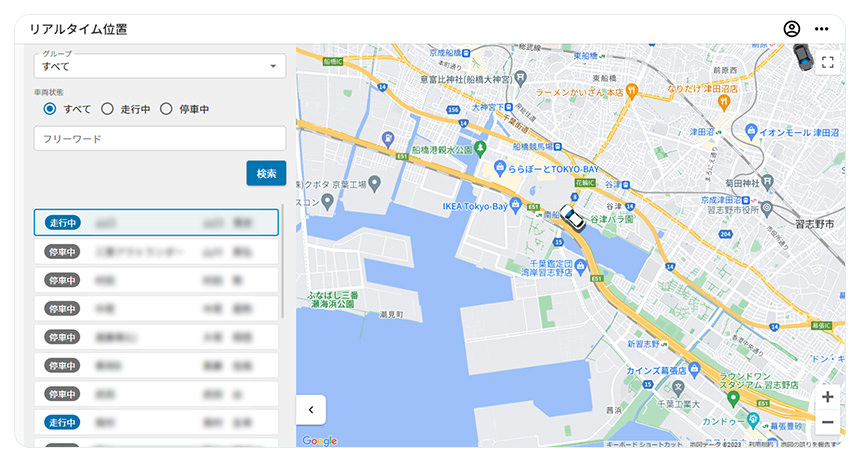The width and height of the screenshot is (860, 462).
Task: Select the すべて vehicle status radio button
Action: (x=50, y=109)
